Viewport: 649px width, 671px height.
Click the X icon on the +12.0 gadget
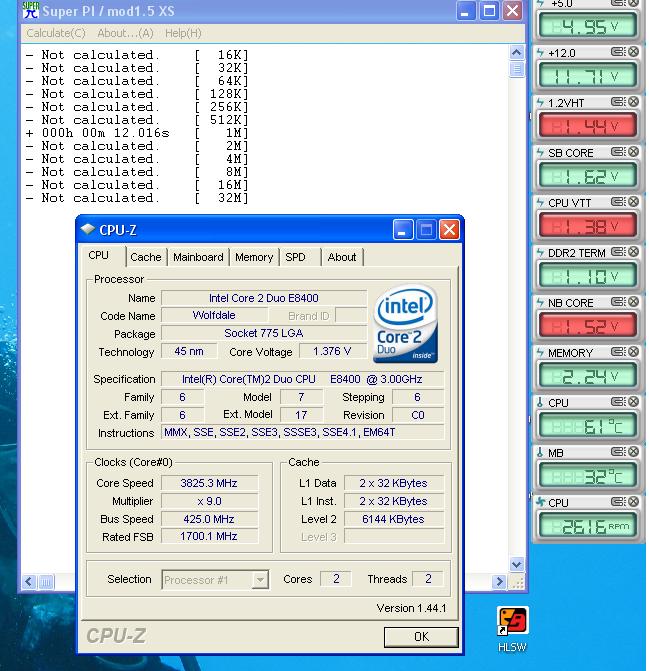click(634, 52)
